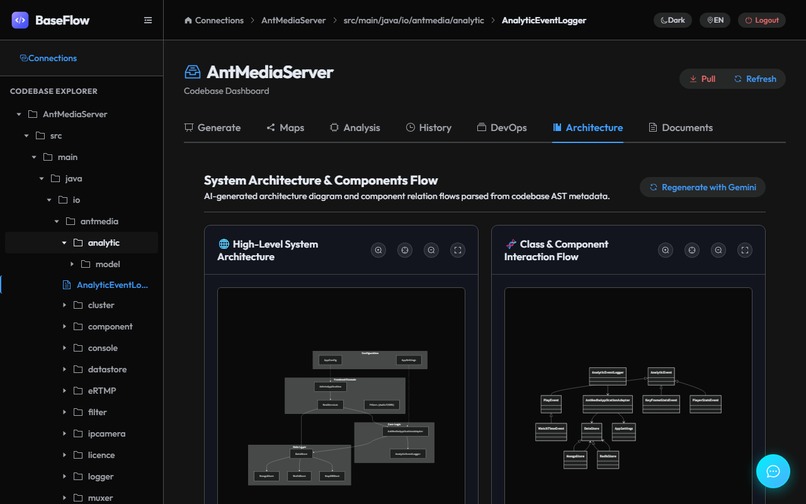Expand the component folder arrow
The height and width of the screenshot is (504, 806).
[64, 327]
